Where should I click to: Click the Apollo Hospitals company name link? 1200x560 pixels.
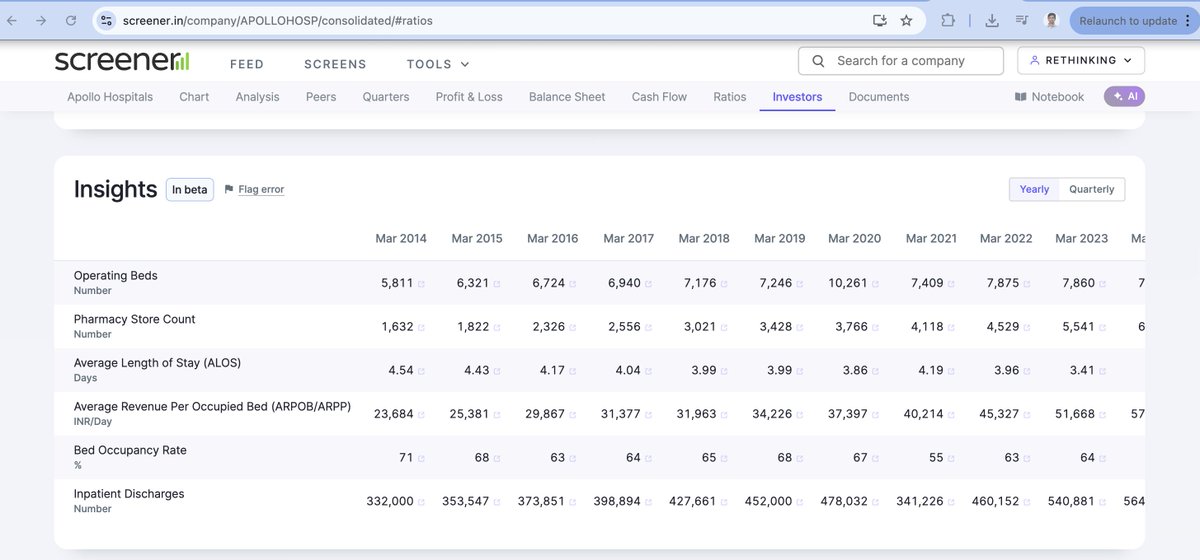tap(110, 97)
